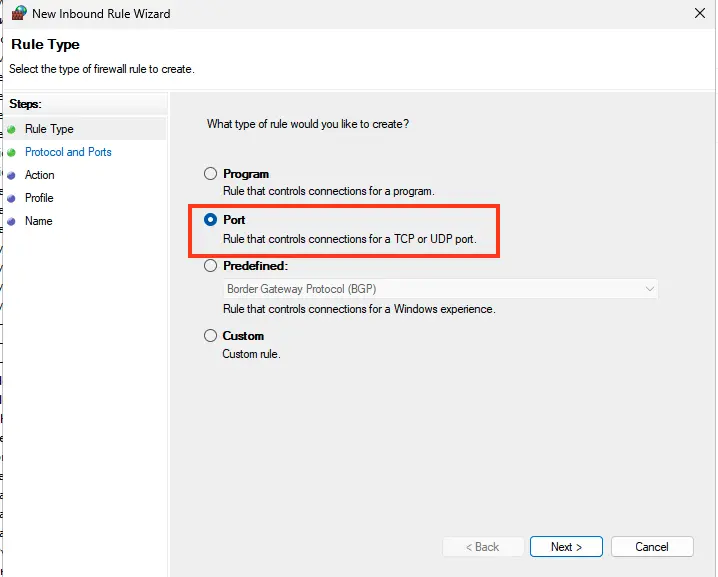Select the Custom rule radio button
Image resolution: width=718 pixels, height=577 pixels.
[x=210, y=336]
